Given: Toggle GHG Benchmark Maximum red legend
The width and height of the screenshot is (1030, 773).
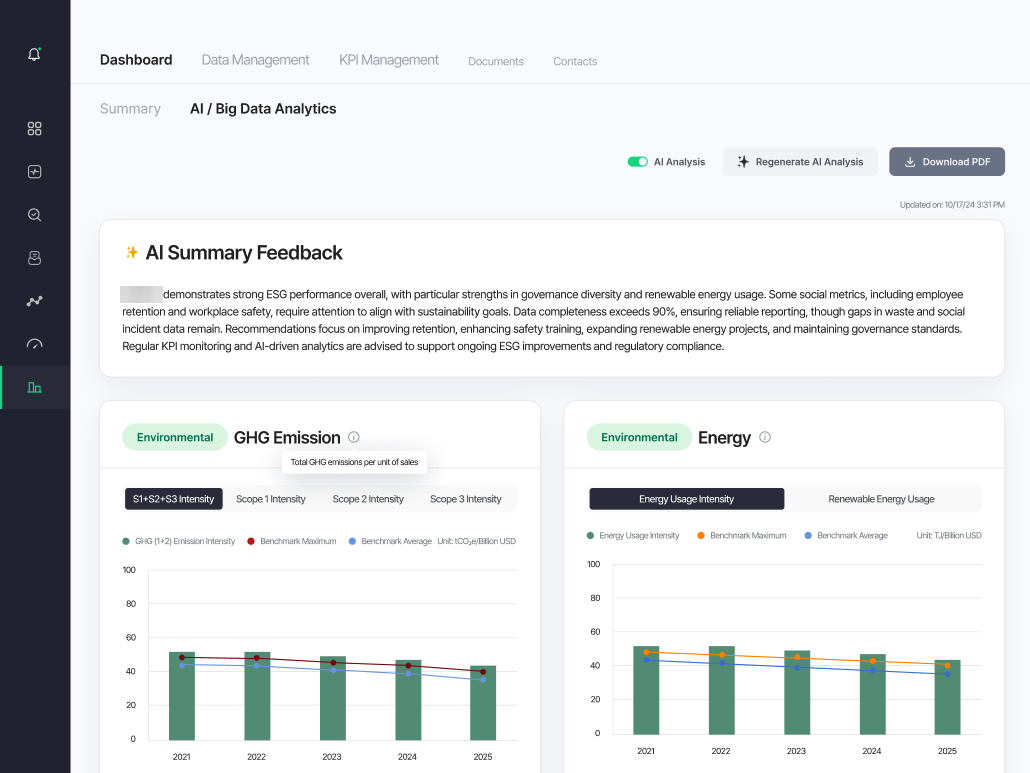Looking at the screenshot, I should coord(292,541).
